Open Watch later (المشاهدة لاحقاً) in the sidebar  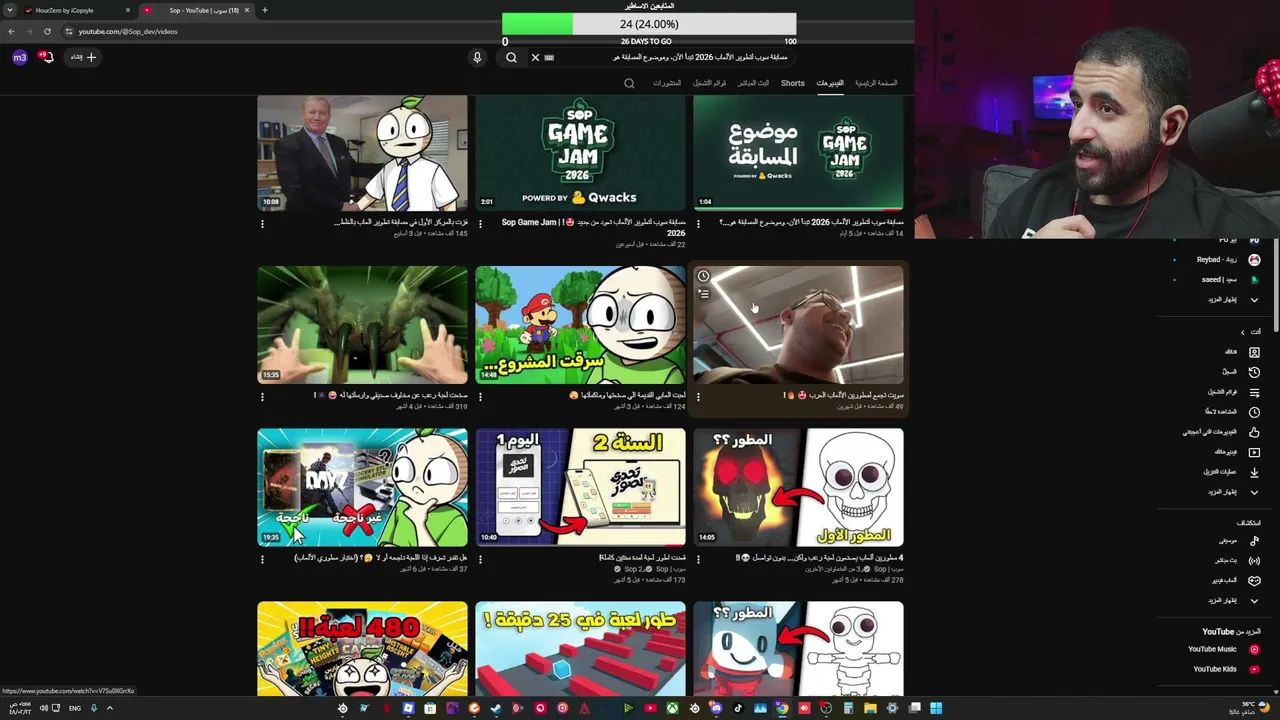pos(1232,412)
